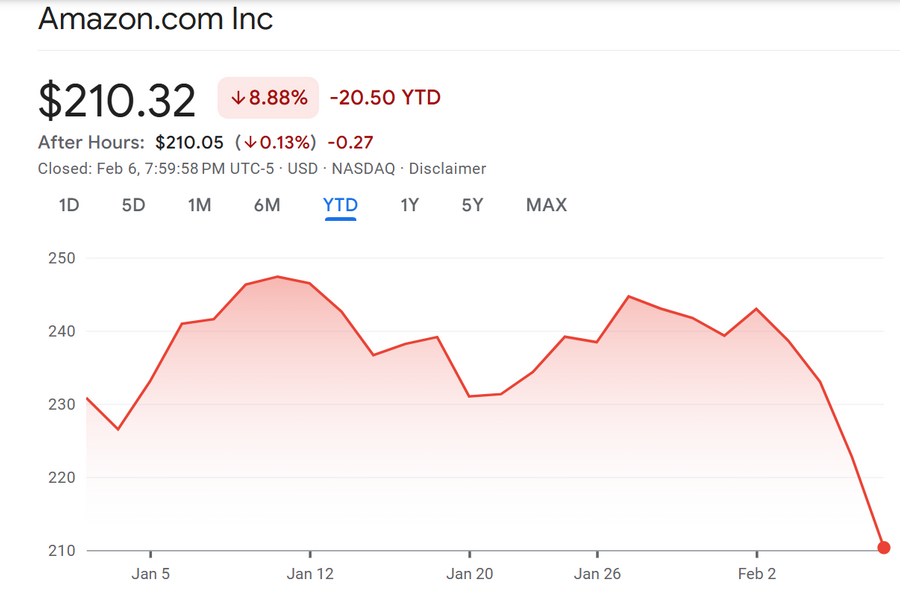Click the -20.50 YTD change text
Viewport: 900px width, 600px height.
click(x=385, y=98)
